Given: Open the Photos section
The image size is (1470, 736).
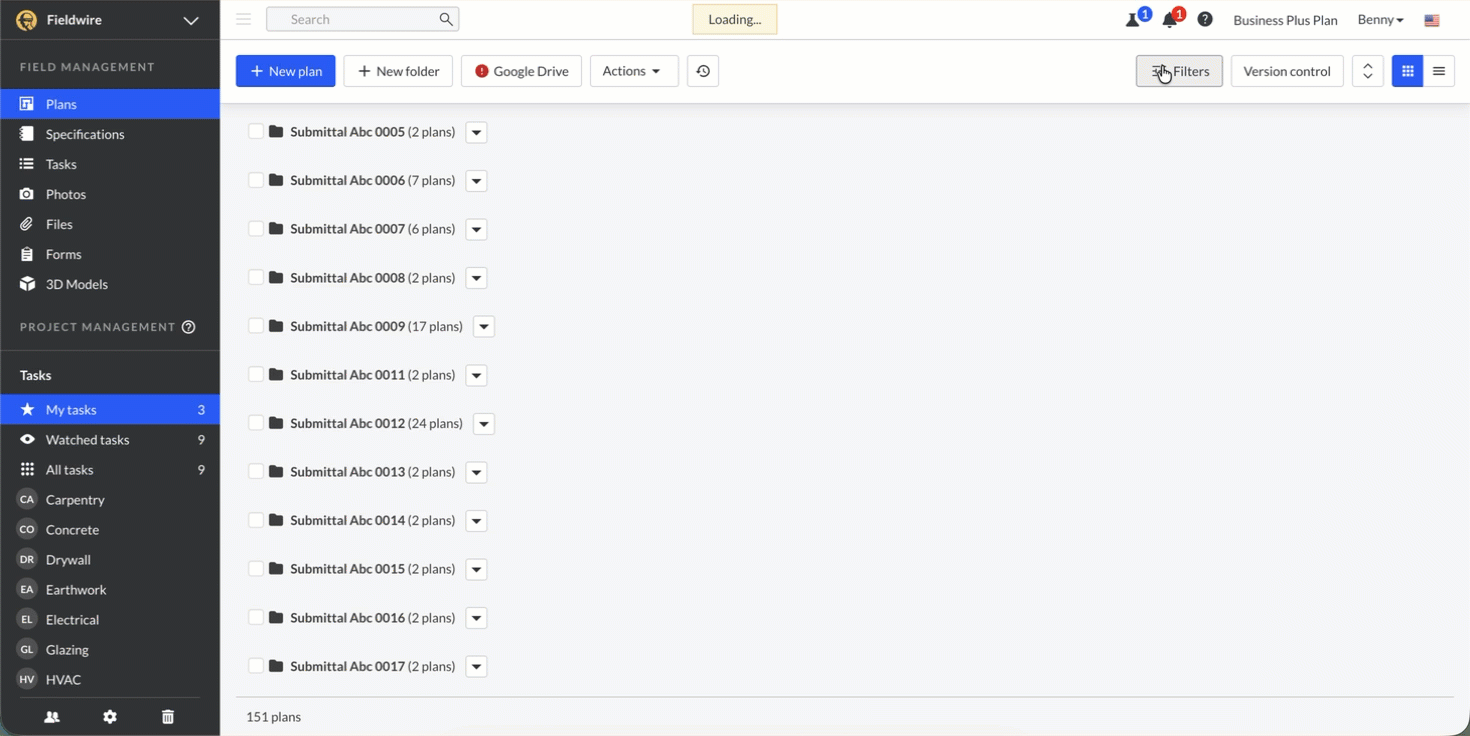Looking at the screenshot, I should pyautogui.click(x=66, y=194).
